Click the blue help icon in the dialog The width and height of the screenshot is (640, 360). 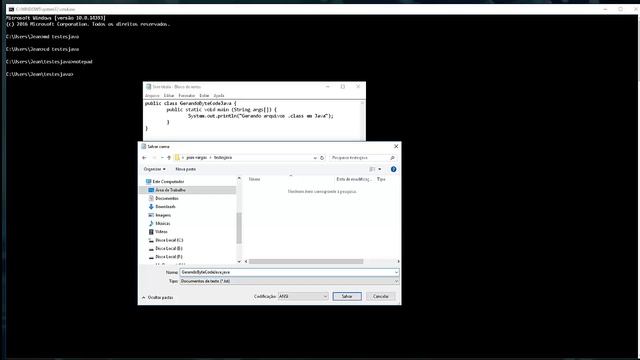pos(393,169)
